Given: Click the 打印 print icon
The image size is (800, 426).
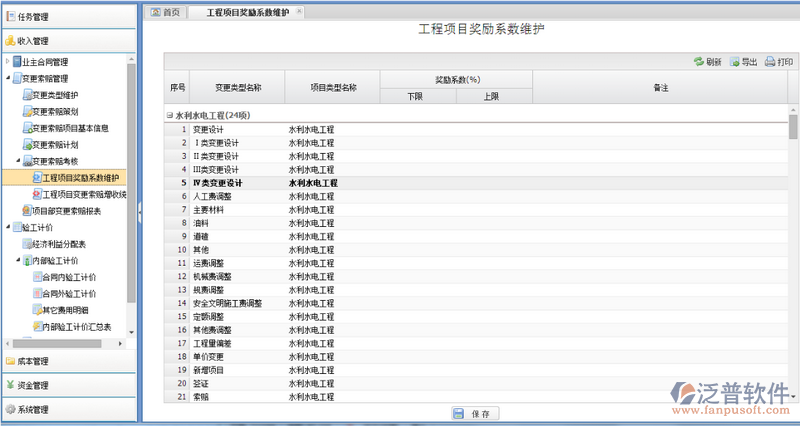Looking at the screenshot, I should tap(770, 62).
